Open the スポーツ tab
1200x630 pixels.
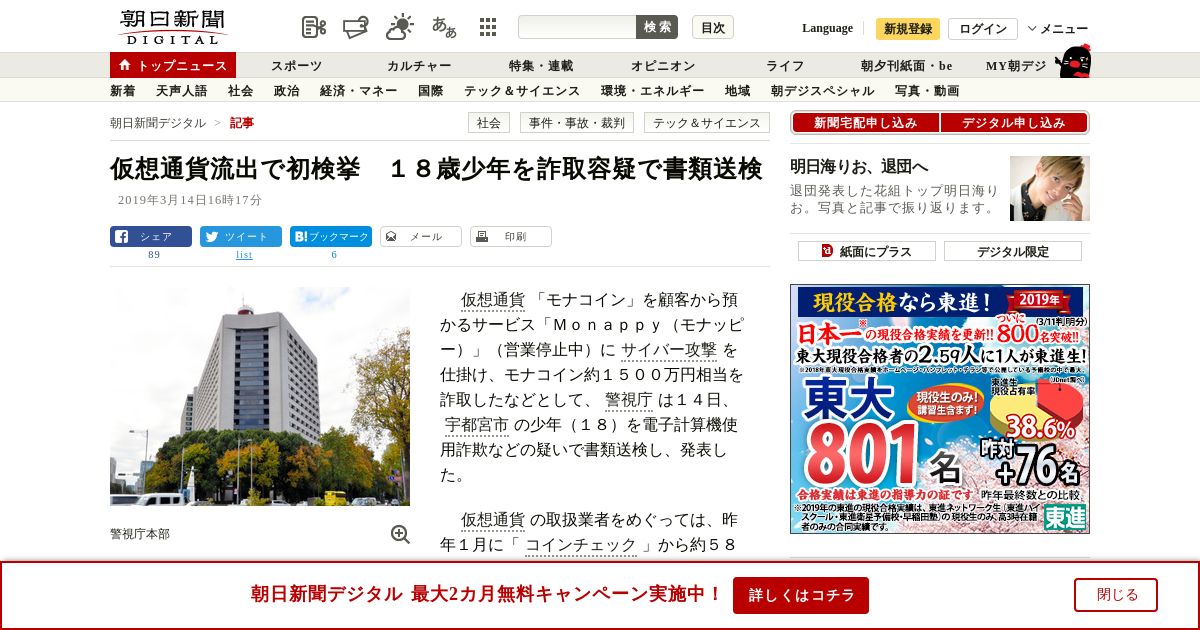pyautogui.click(x=297, y=66)
